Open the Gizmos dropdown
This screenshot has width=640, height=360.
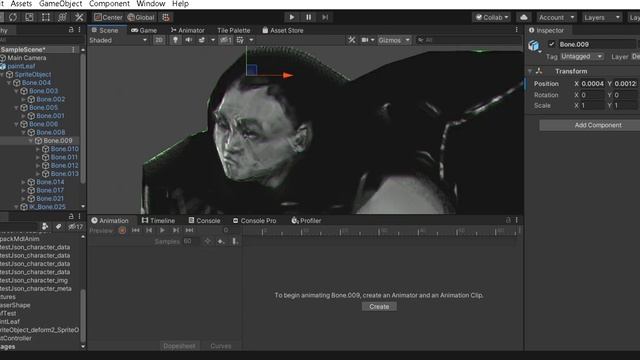click(x=394, y=40)
